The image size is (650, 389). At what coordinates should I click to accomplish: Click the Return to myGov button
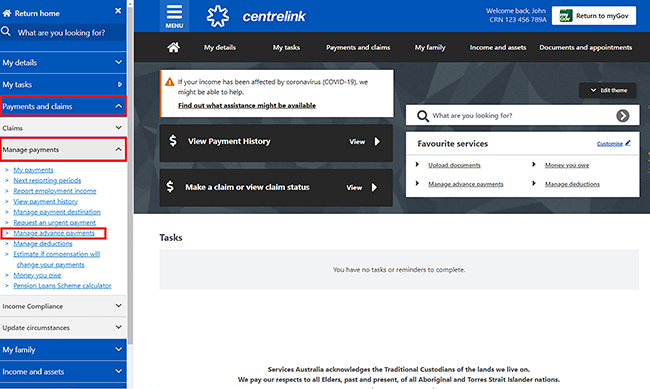[x=594, y=16]
